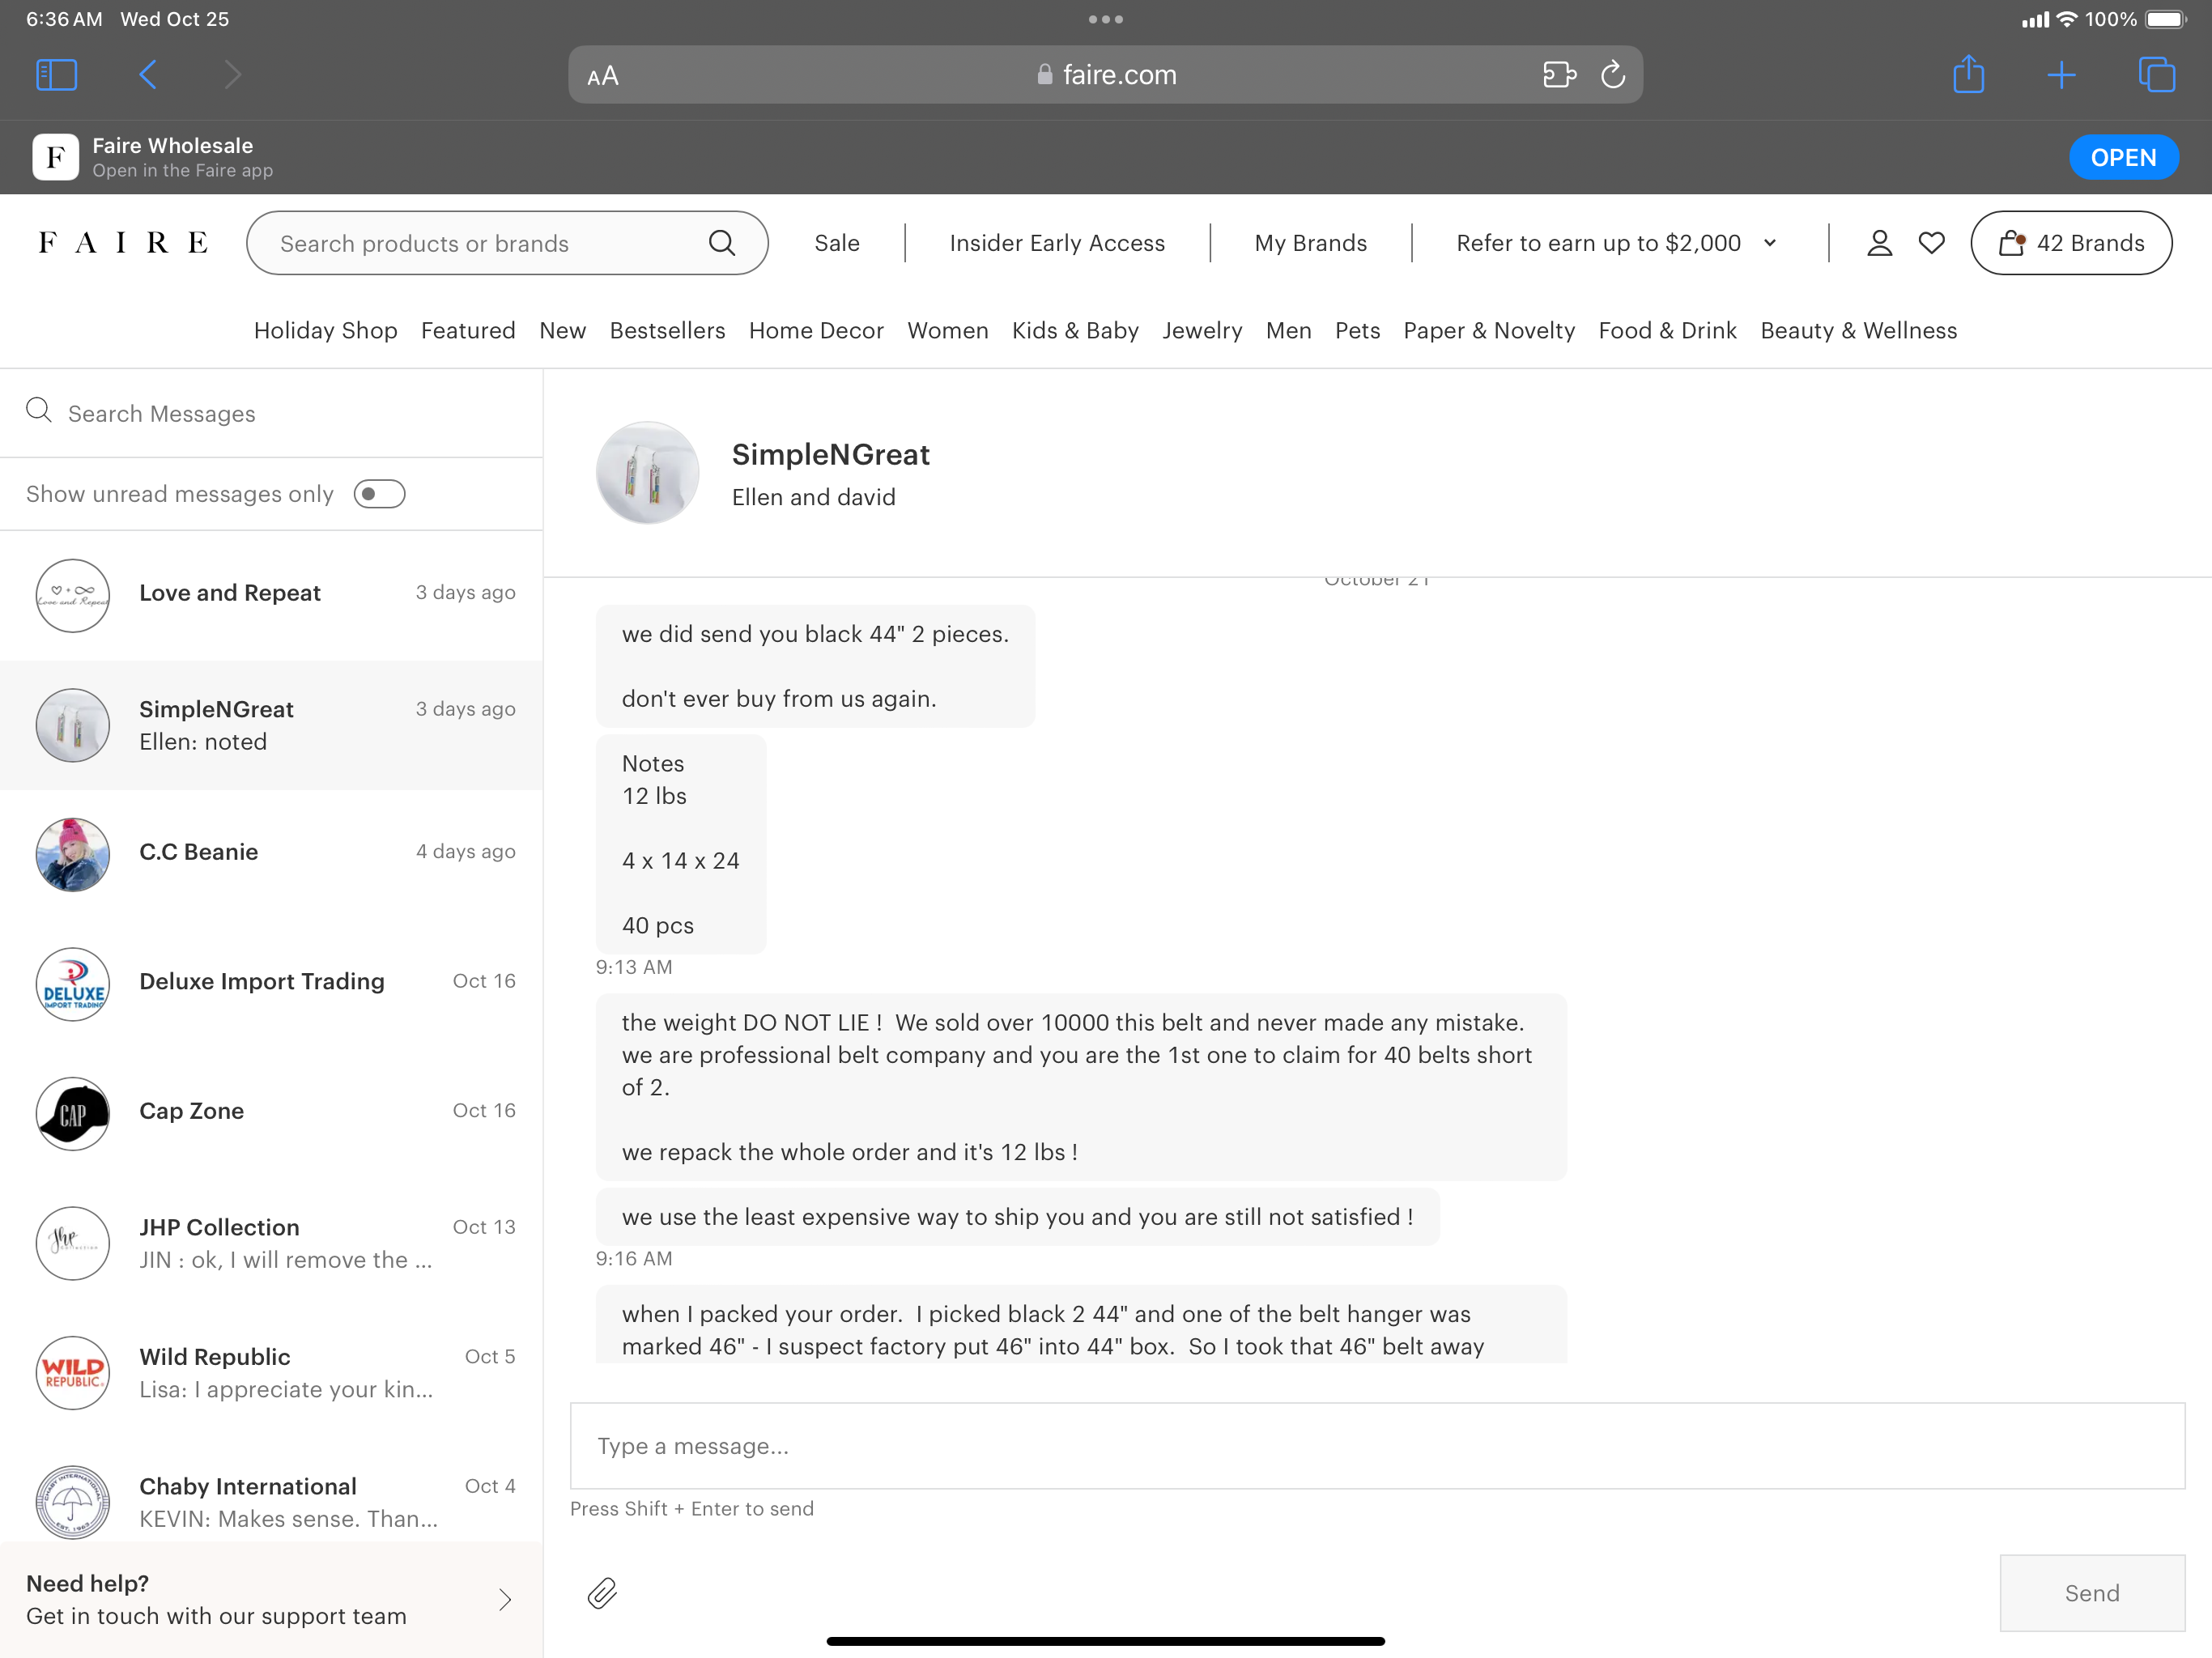Open Faire app with OPEN button

click(2122, 158)
